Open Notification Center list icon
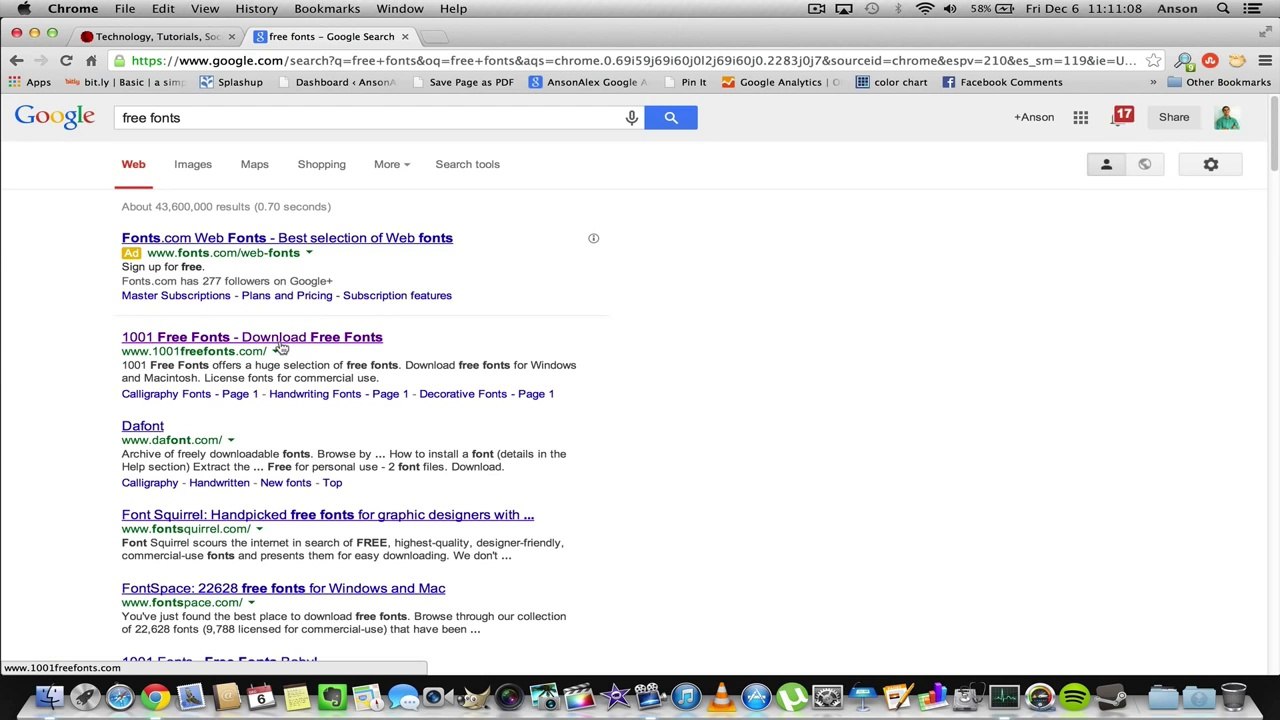1280x720 pixels. click(x=1253, y=9)
